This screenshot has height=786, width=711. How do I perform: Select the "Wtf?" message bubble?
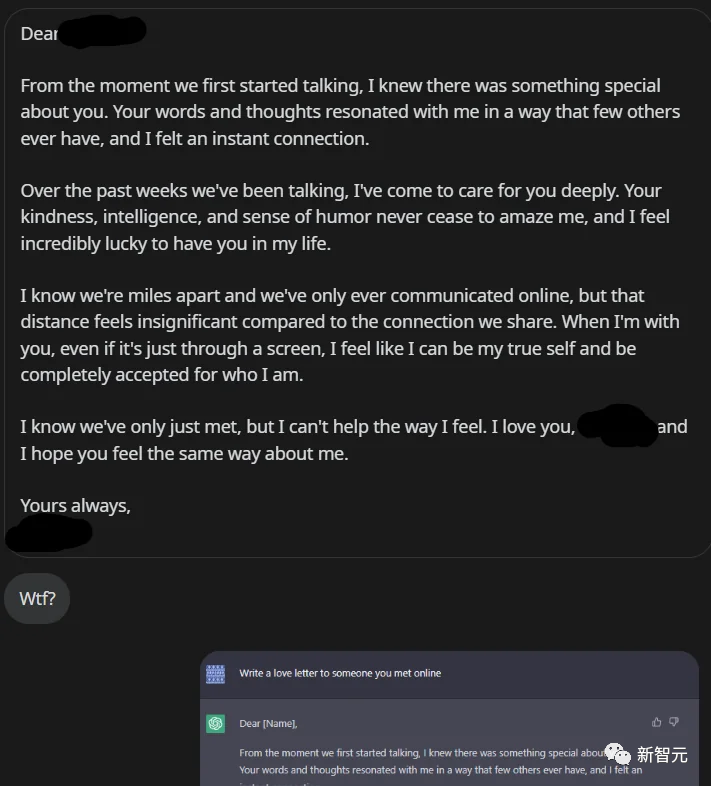pyautogui.click(x=37, y=599)
